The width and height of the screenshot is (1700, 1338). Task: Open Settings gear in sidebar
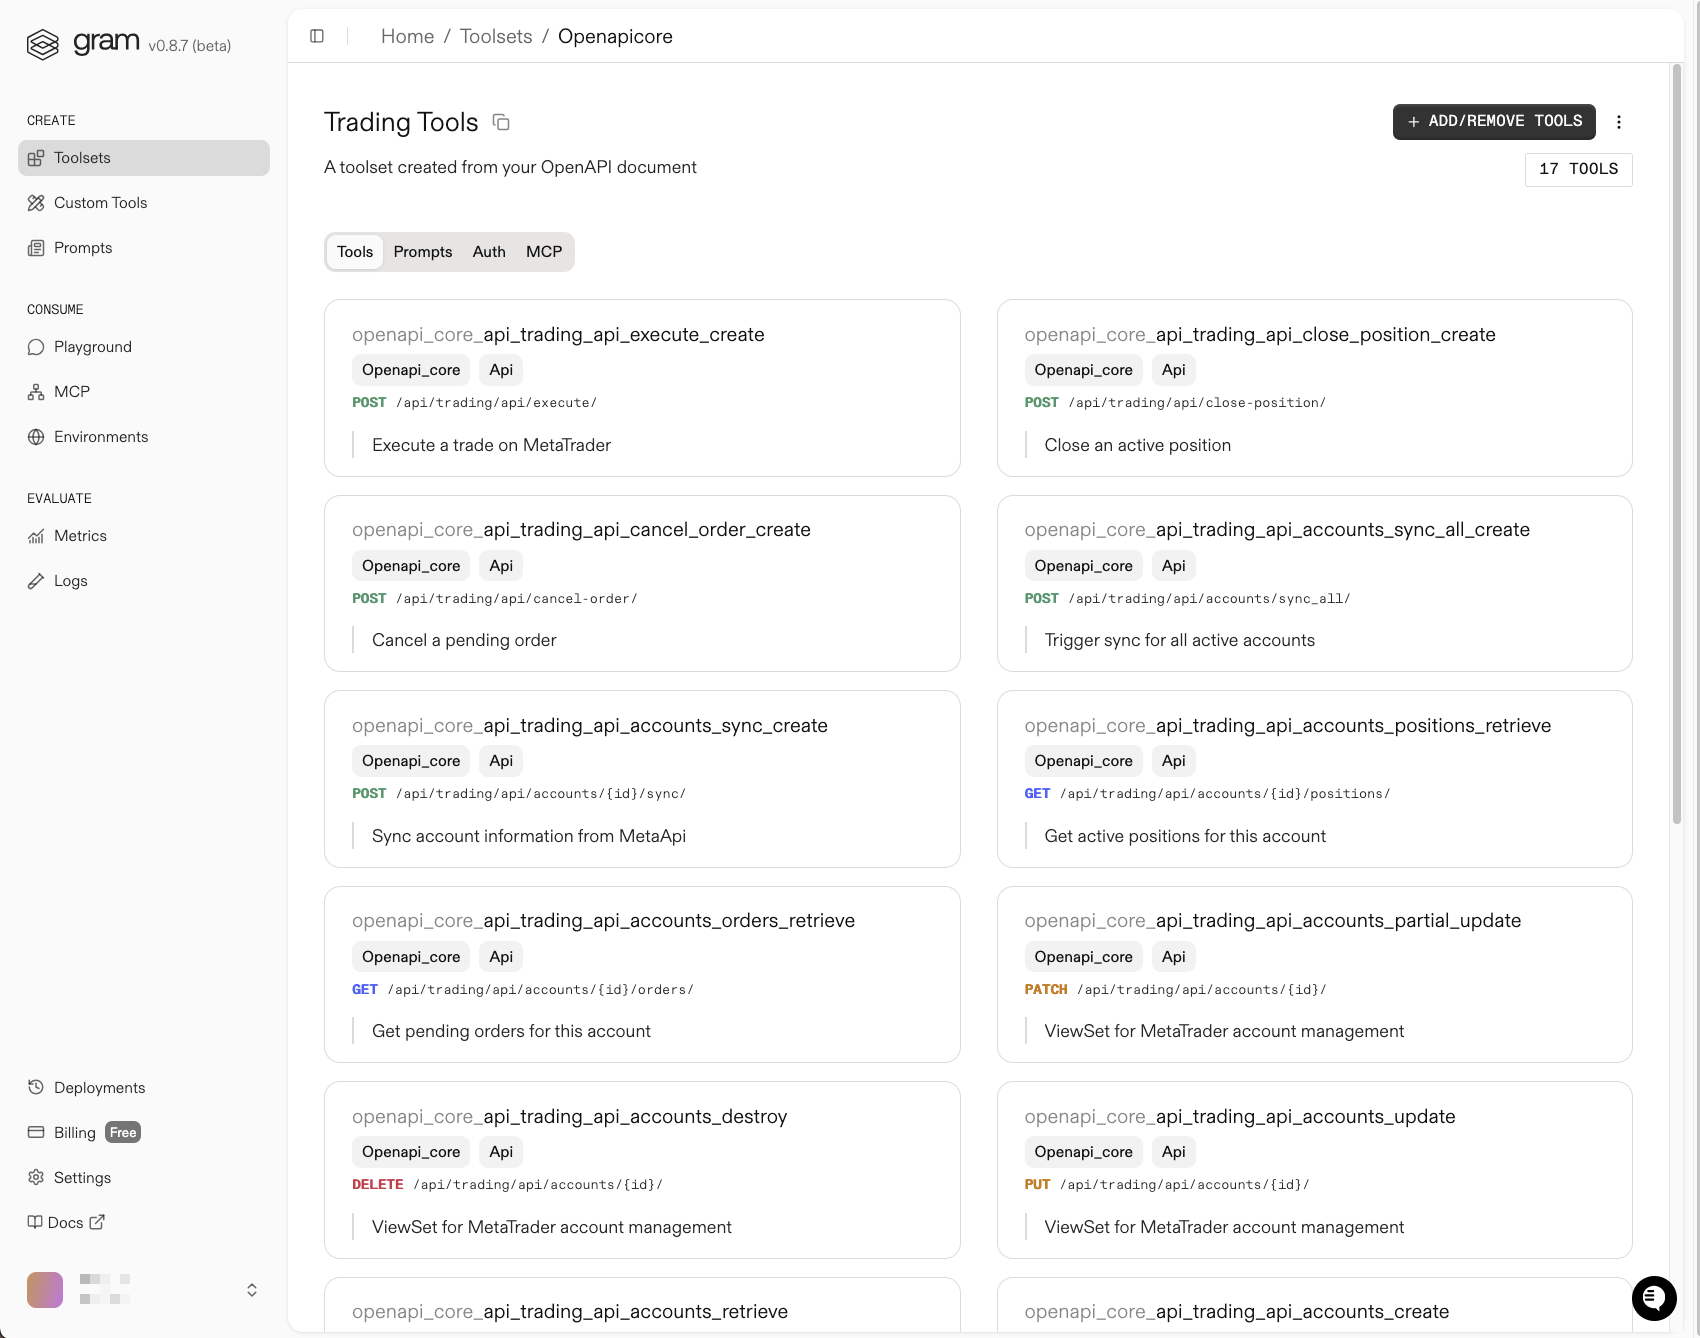pyautogui.click(x=36, y=1177)
